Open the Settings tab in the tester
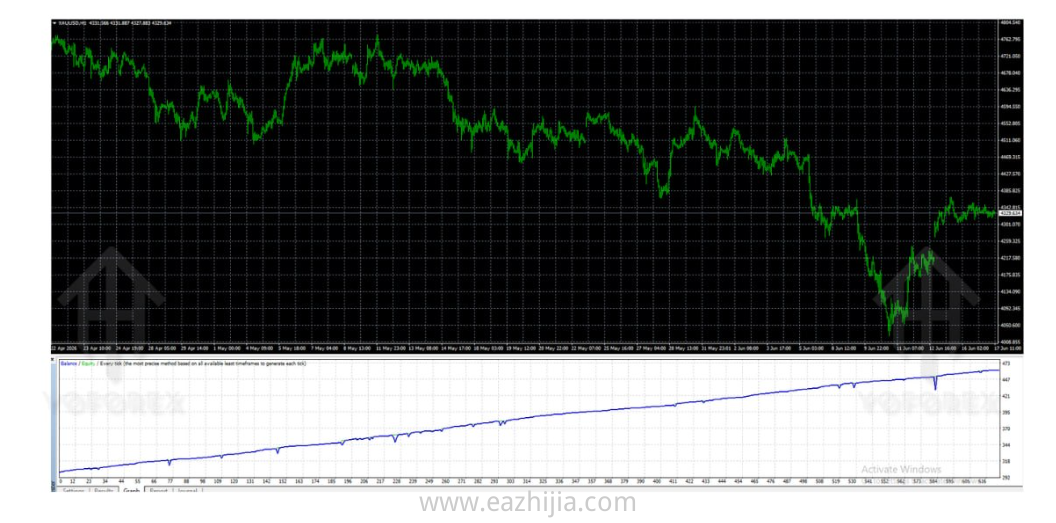Viewport: 1056px width, 523px height. pyautogui.click(x=73, y=491)
